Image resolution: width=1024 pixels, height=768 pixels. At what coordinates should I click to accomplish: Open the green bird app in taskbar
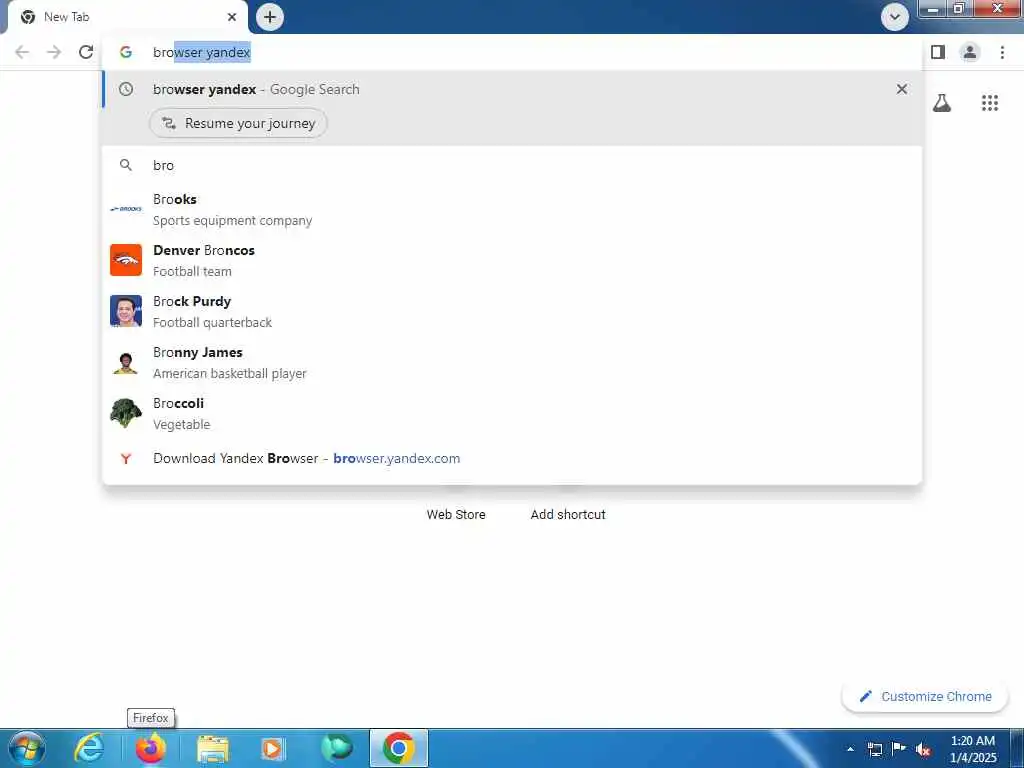(x=336, y=748)
